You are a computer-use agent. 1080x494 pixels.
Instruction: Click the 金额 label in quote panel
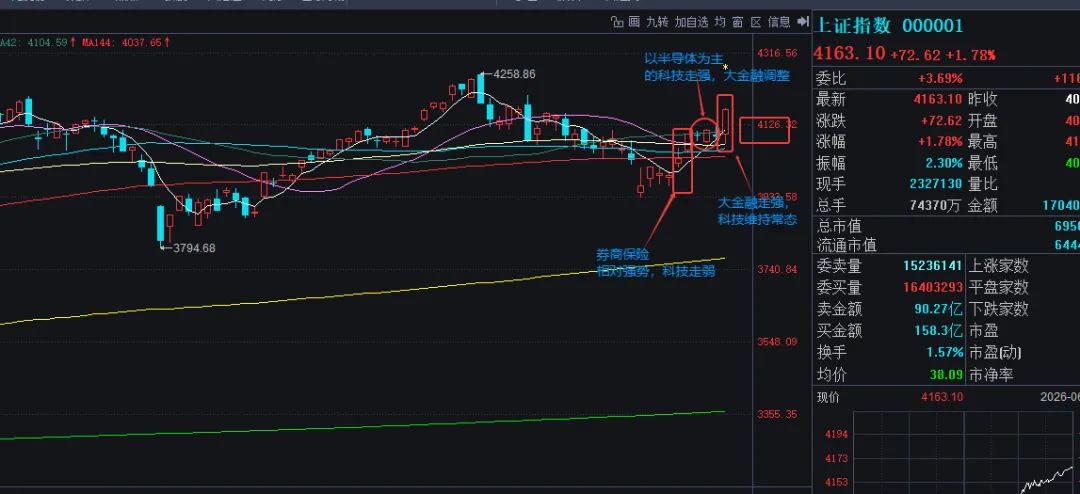coord(984,206)
